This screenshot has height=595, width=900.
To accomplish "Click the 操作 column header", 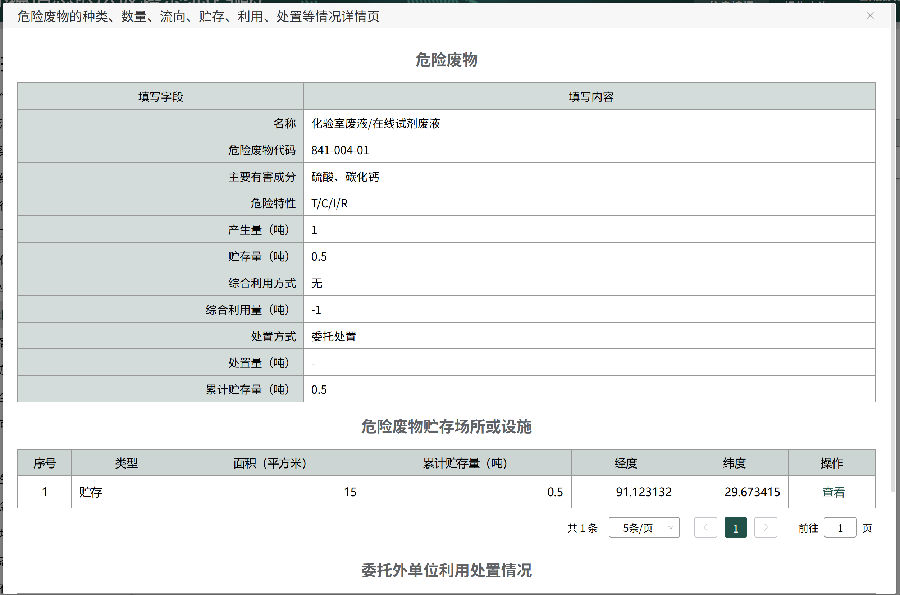I will 832,463.
